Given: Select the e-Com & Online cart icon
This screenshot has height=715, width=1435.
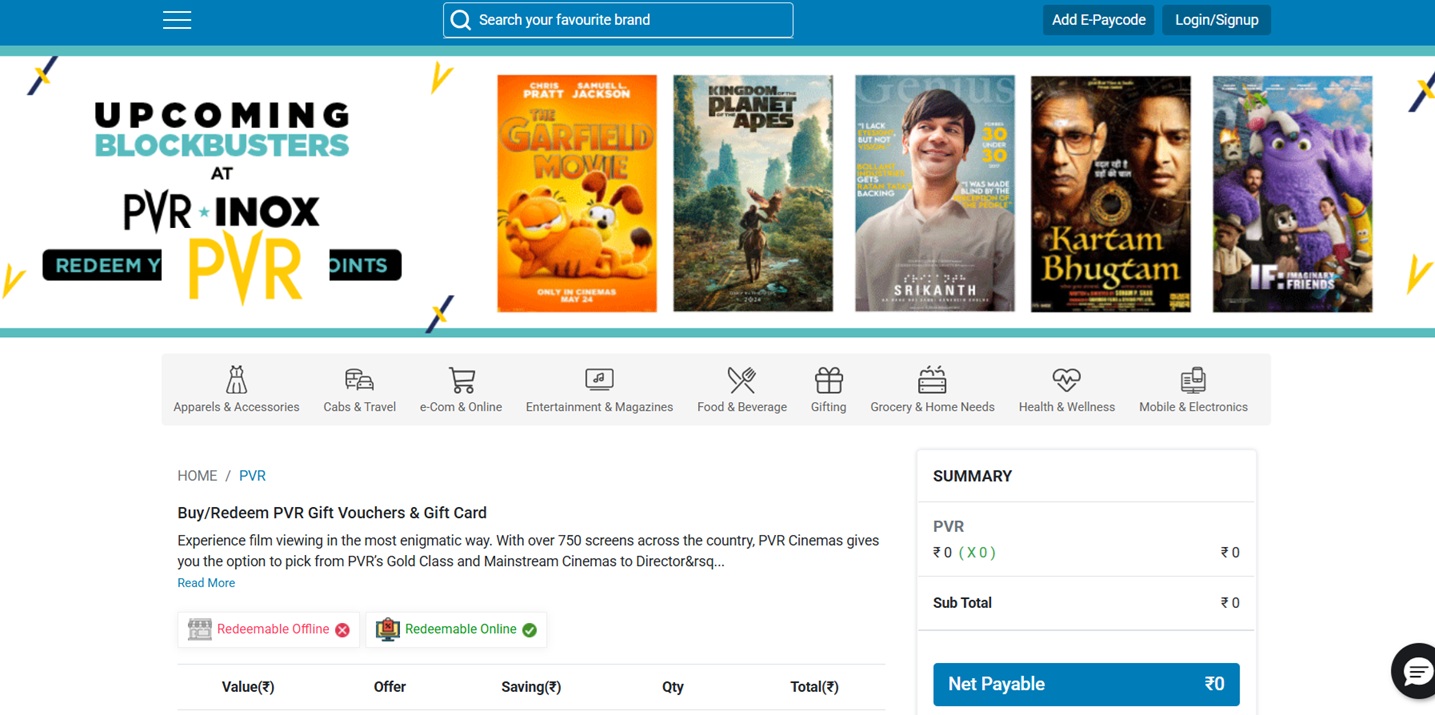Looking at the screenshot, I should click(461, 380).
